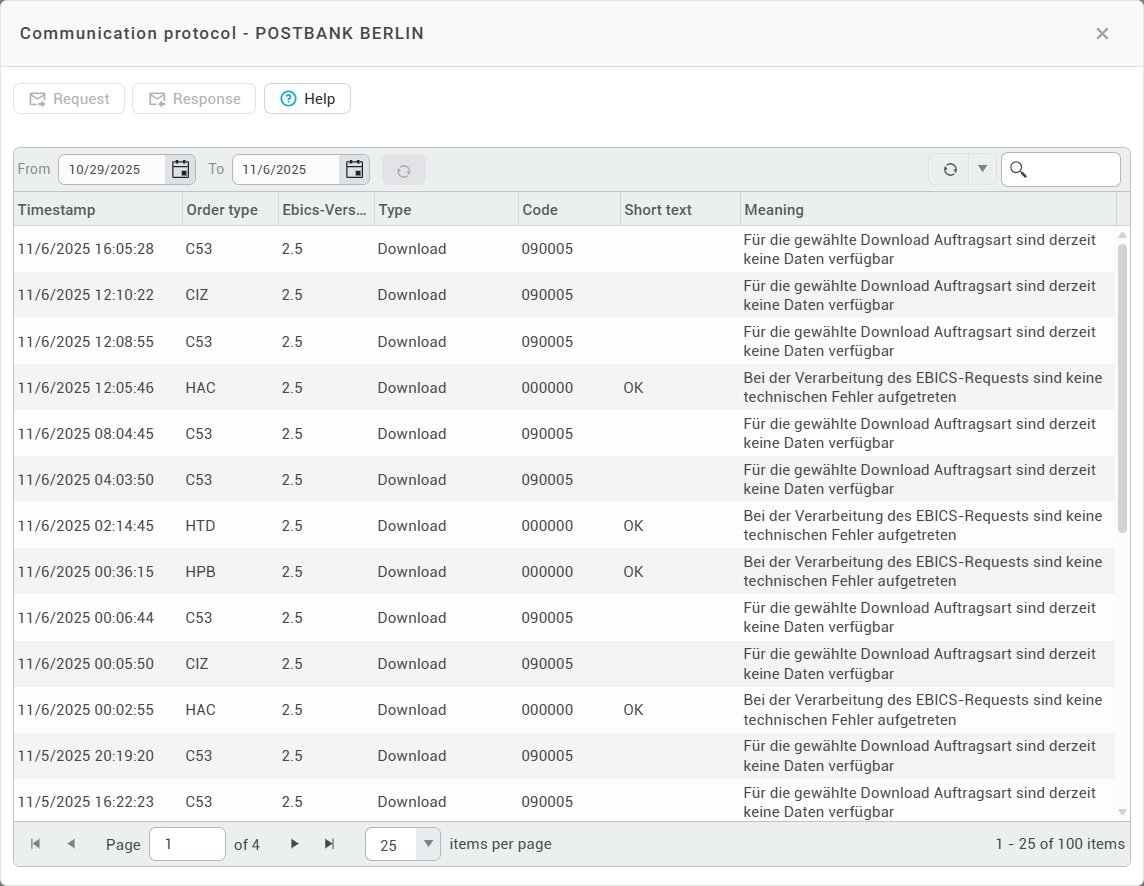Image resolution: width=1144 pixels, height=886 pixels.
Task: Go to the next page
Action: (x=294, y=844)
